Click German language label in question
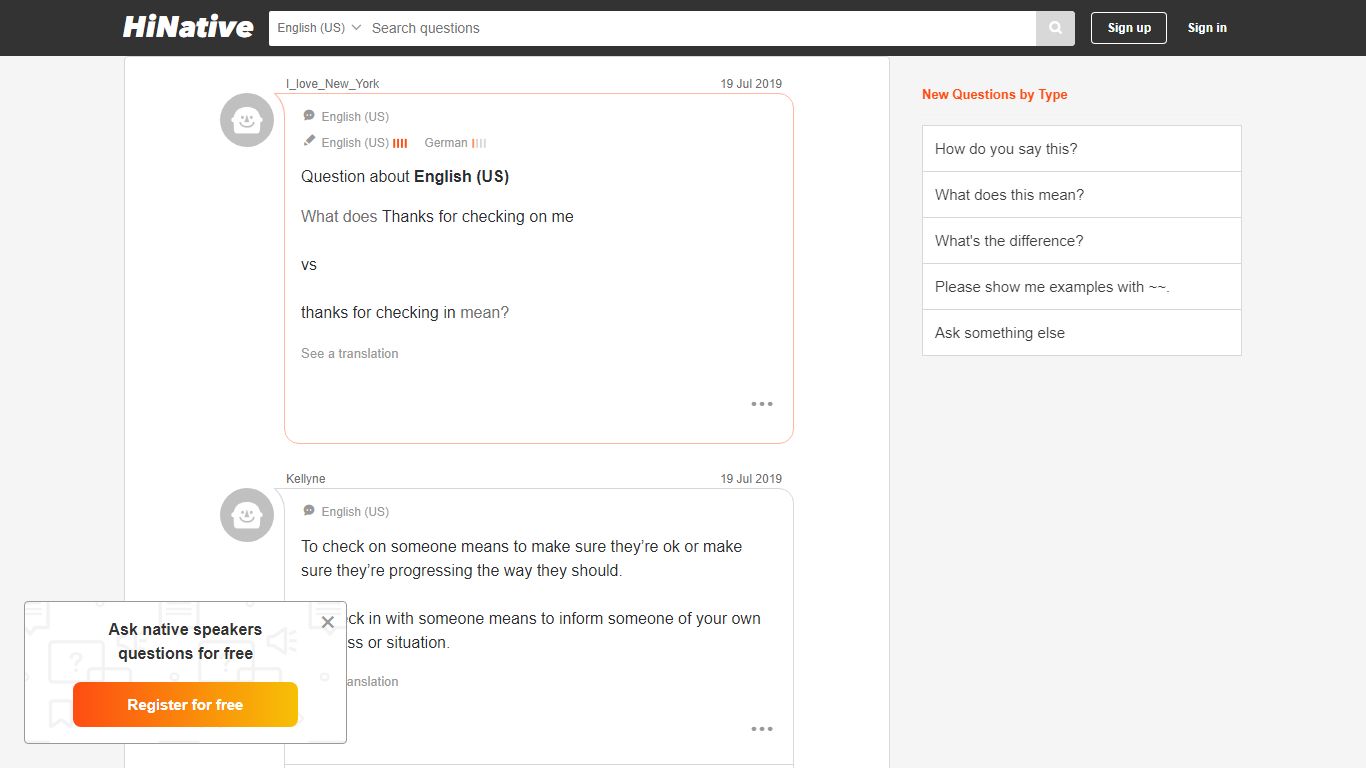The image size is (1366, 768). 446,143
